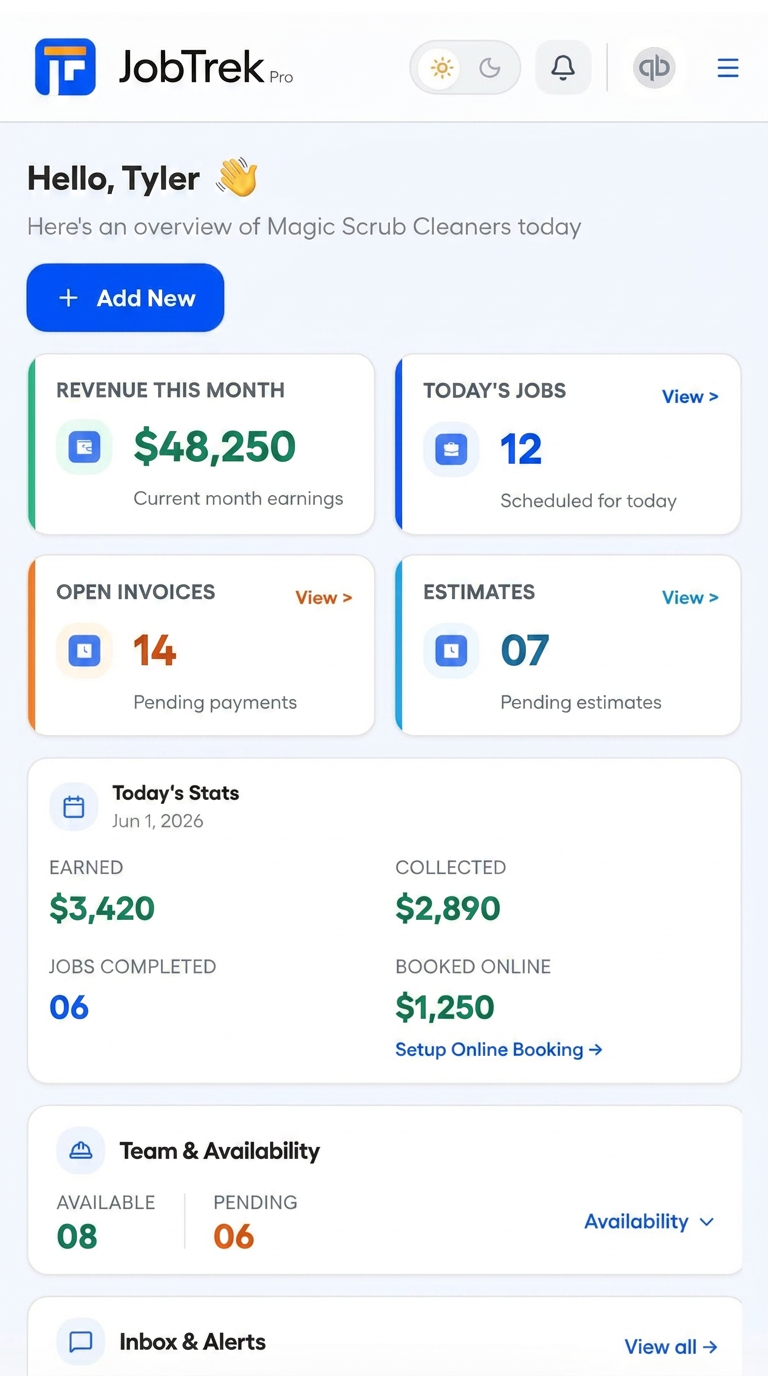Click Inbox & Alerts chat icon
Viewport: 768px width, 1376px height.
(x=81, y=1342)
